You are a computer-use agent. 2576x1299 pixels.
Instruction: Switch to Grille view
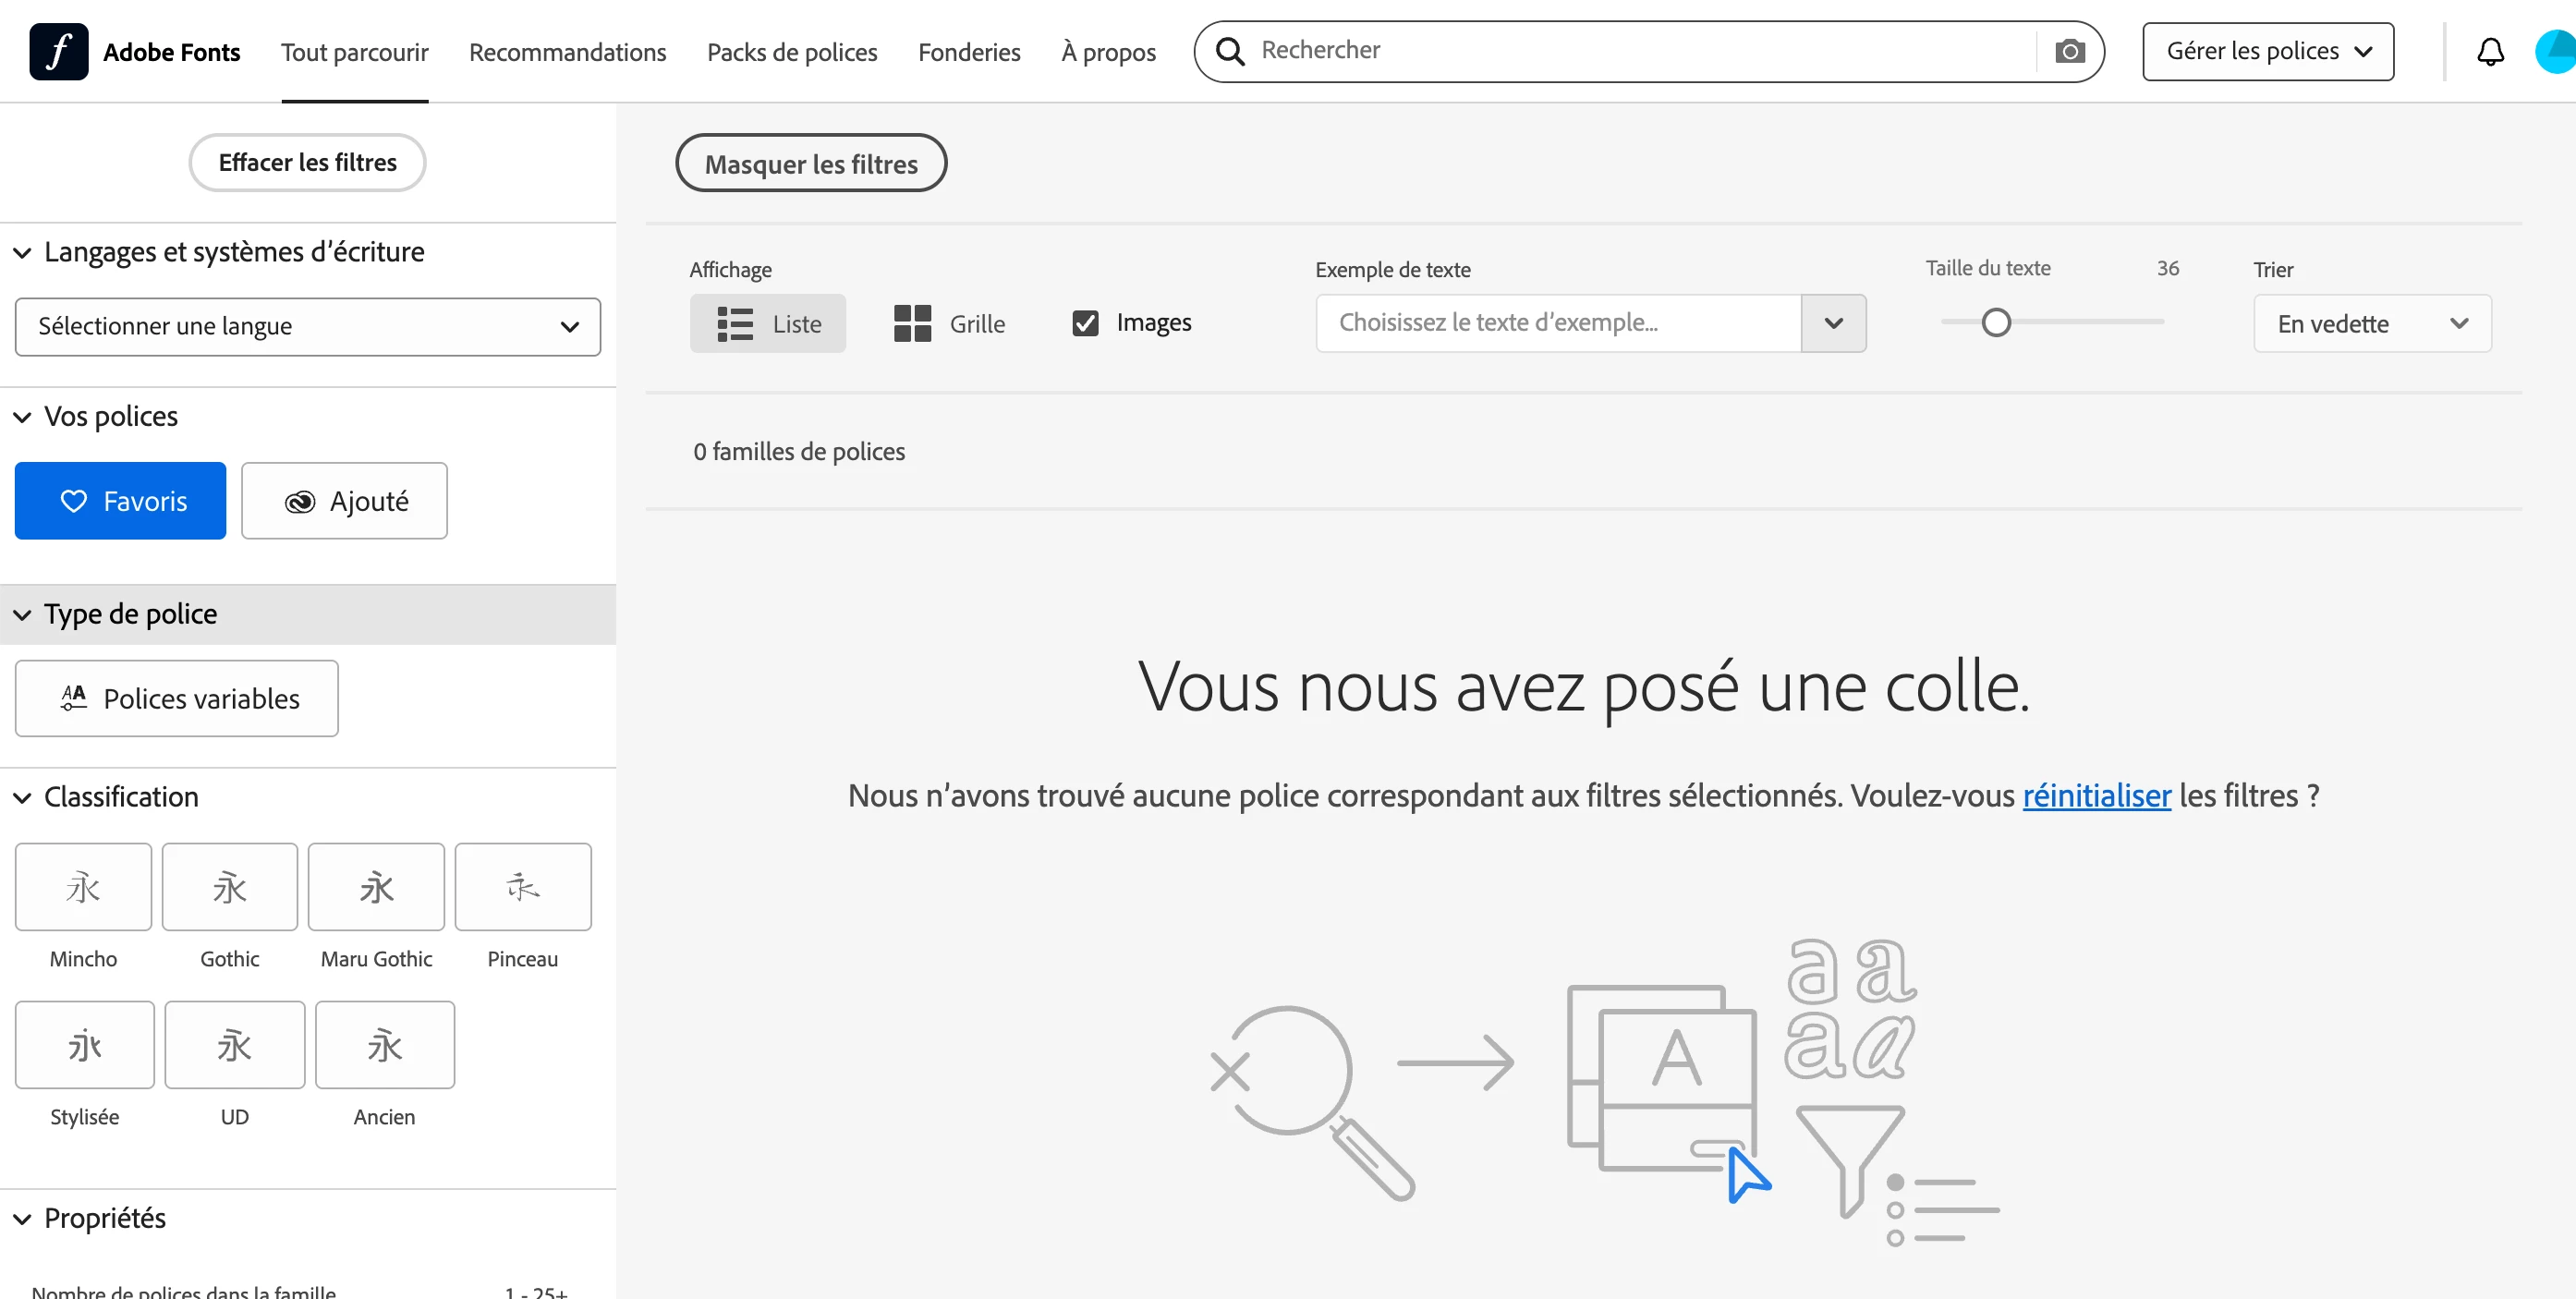[949, 323]
